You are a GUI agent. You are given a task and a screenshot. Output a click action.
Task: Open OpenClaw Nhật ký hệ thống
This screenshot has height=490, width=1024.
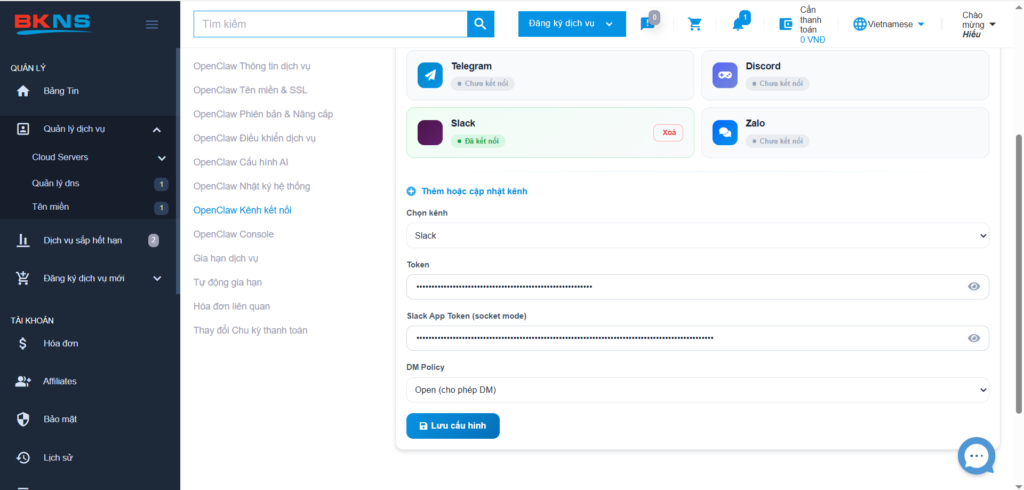(251, 186)
